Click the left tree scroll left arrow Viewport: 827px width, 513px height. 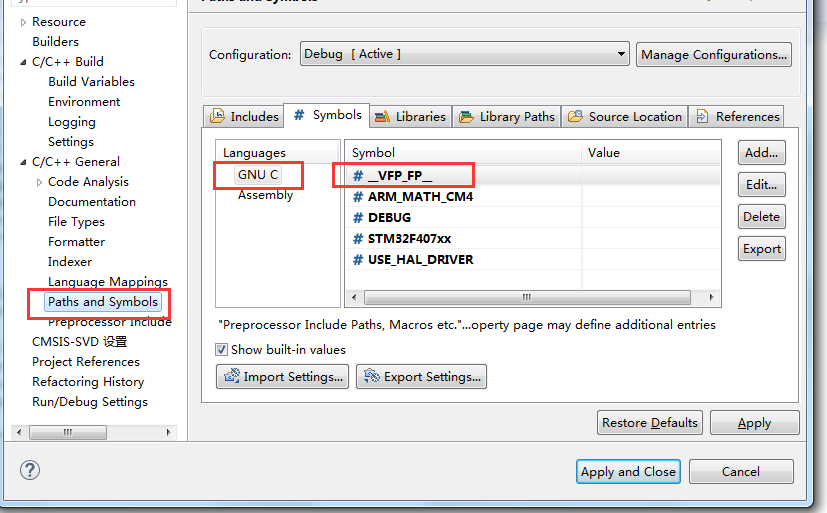[x=19, y=432]
